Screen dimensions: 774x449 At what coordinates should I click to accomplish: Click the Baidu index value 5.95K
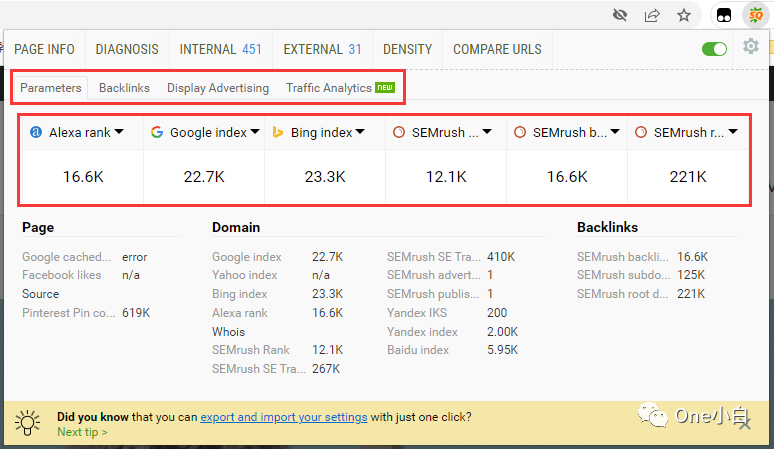503,350
